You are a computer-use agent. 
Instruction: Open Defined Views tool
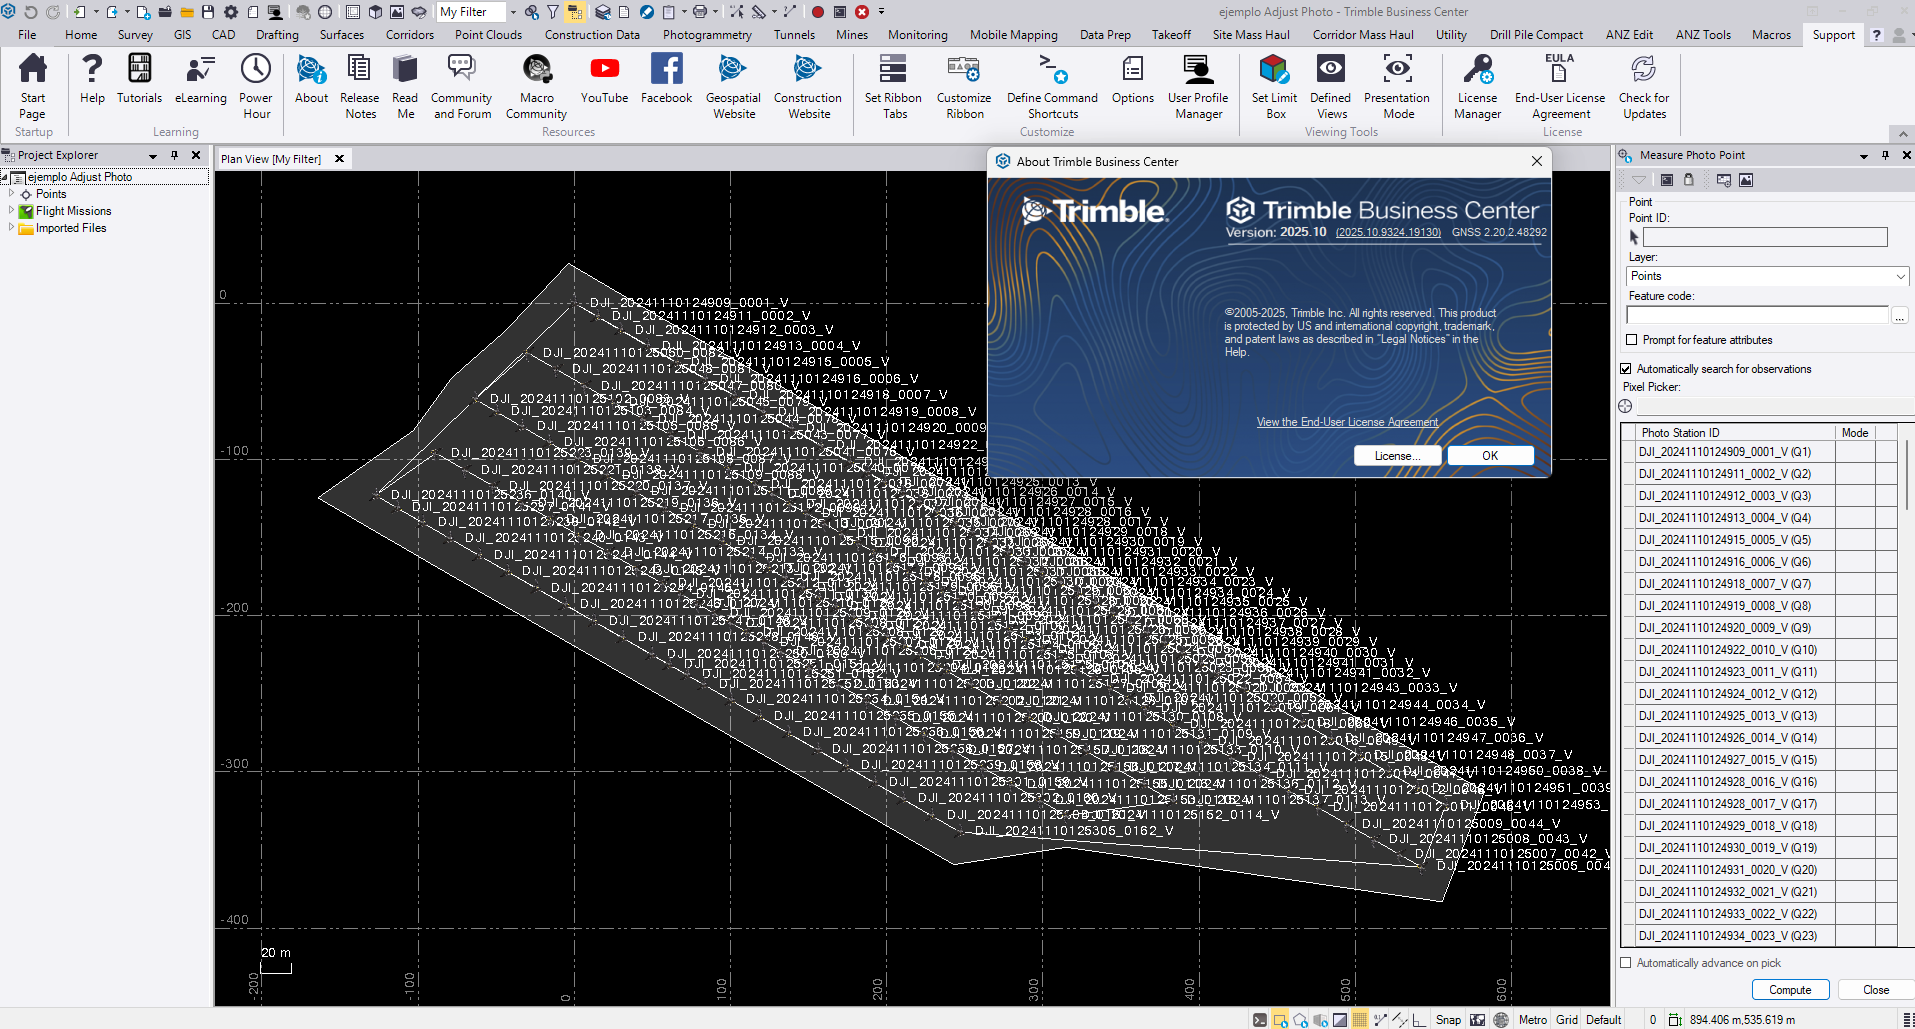[1331, 86]
